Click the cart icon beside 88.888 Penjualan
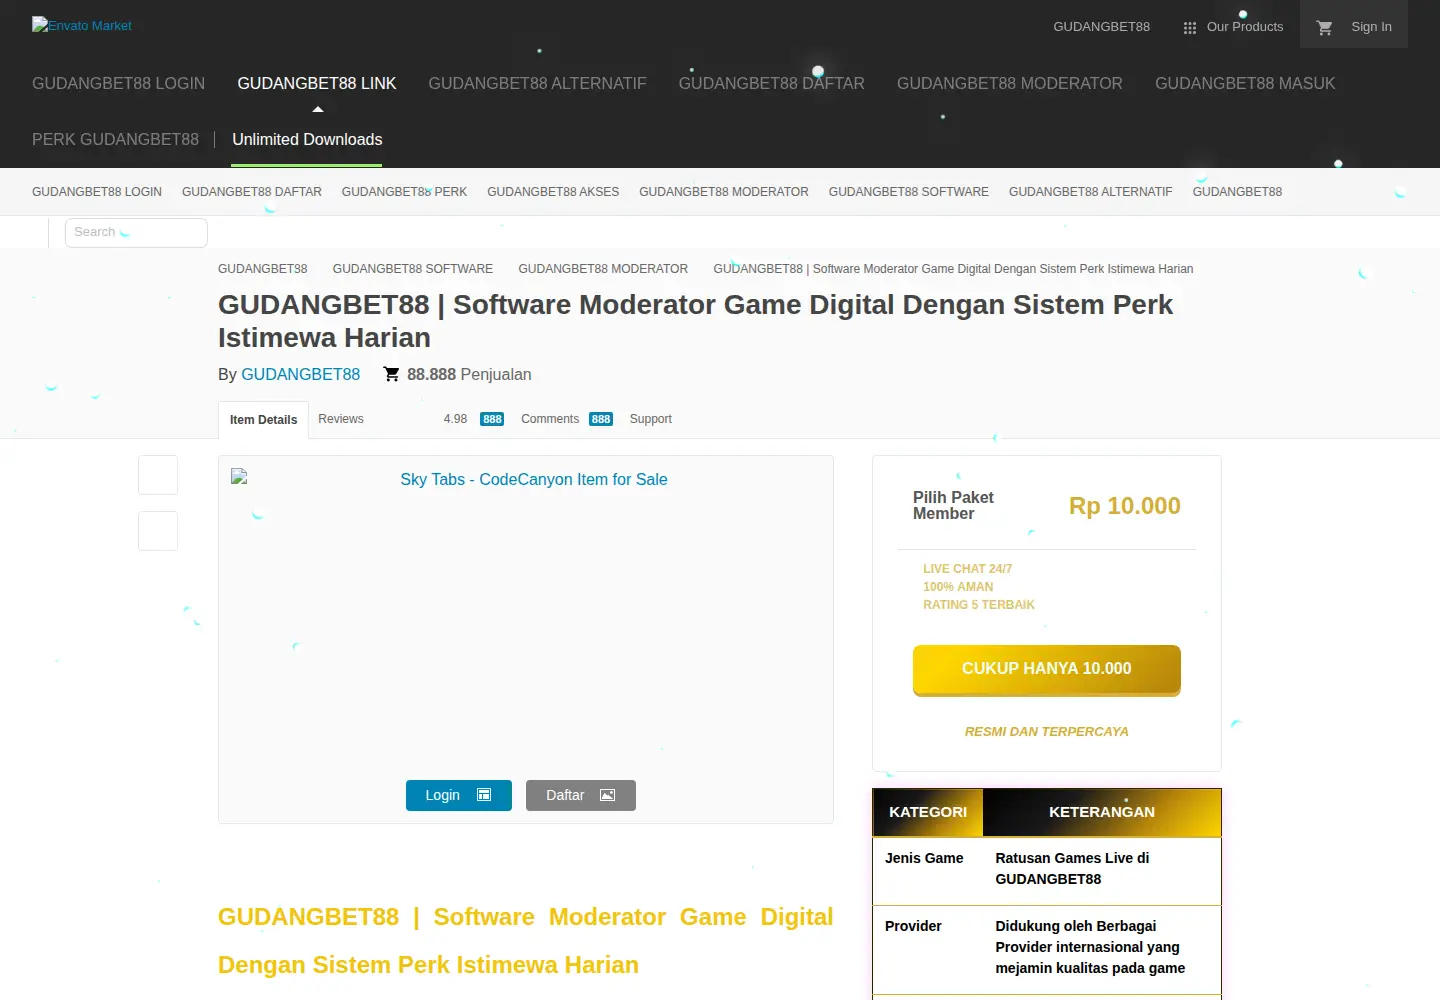This screenshot has width=1440, height=1000. pyautogui.click(x=391, y=374)
